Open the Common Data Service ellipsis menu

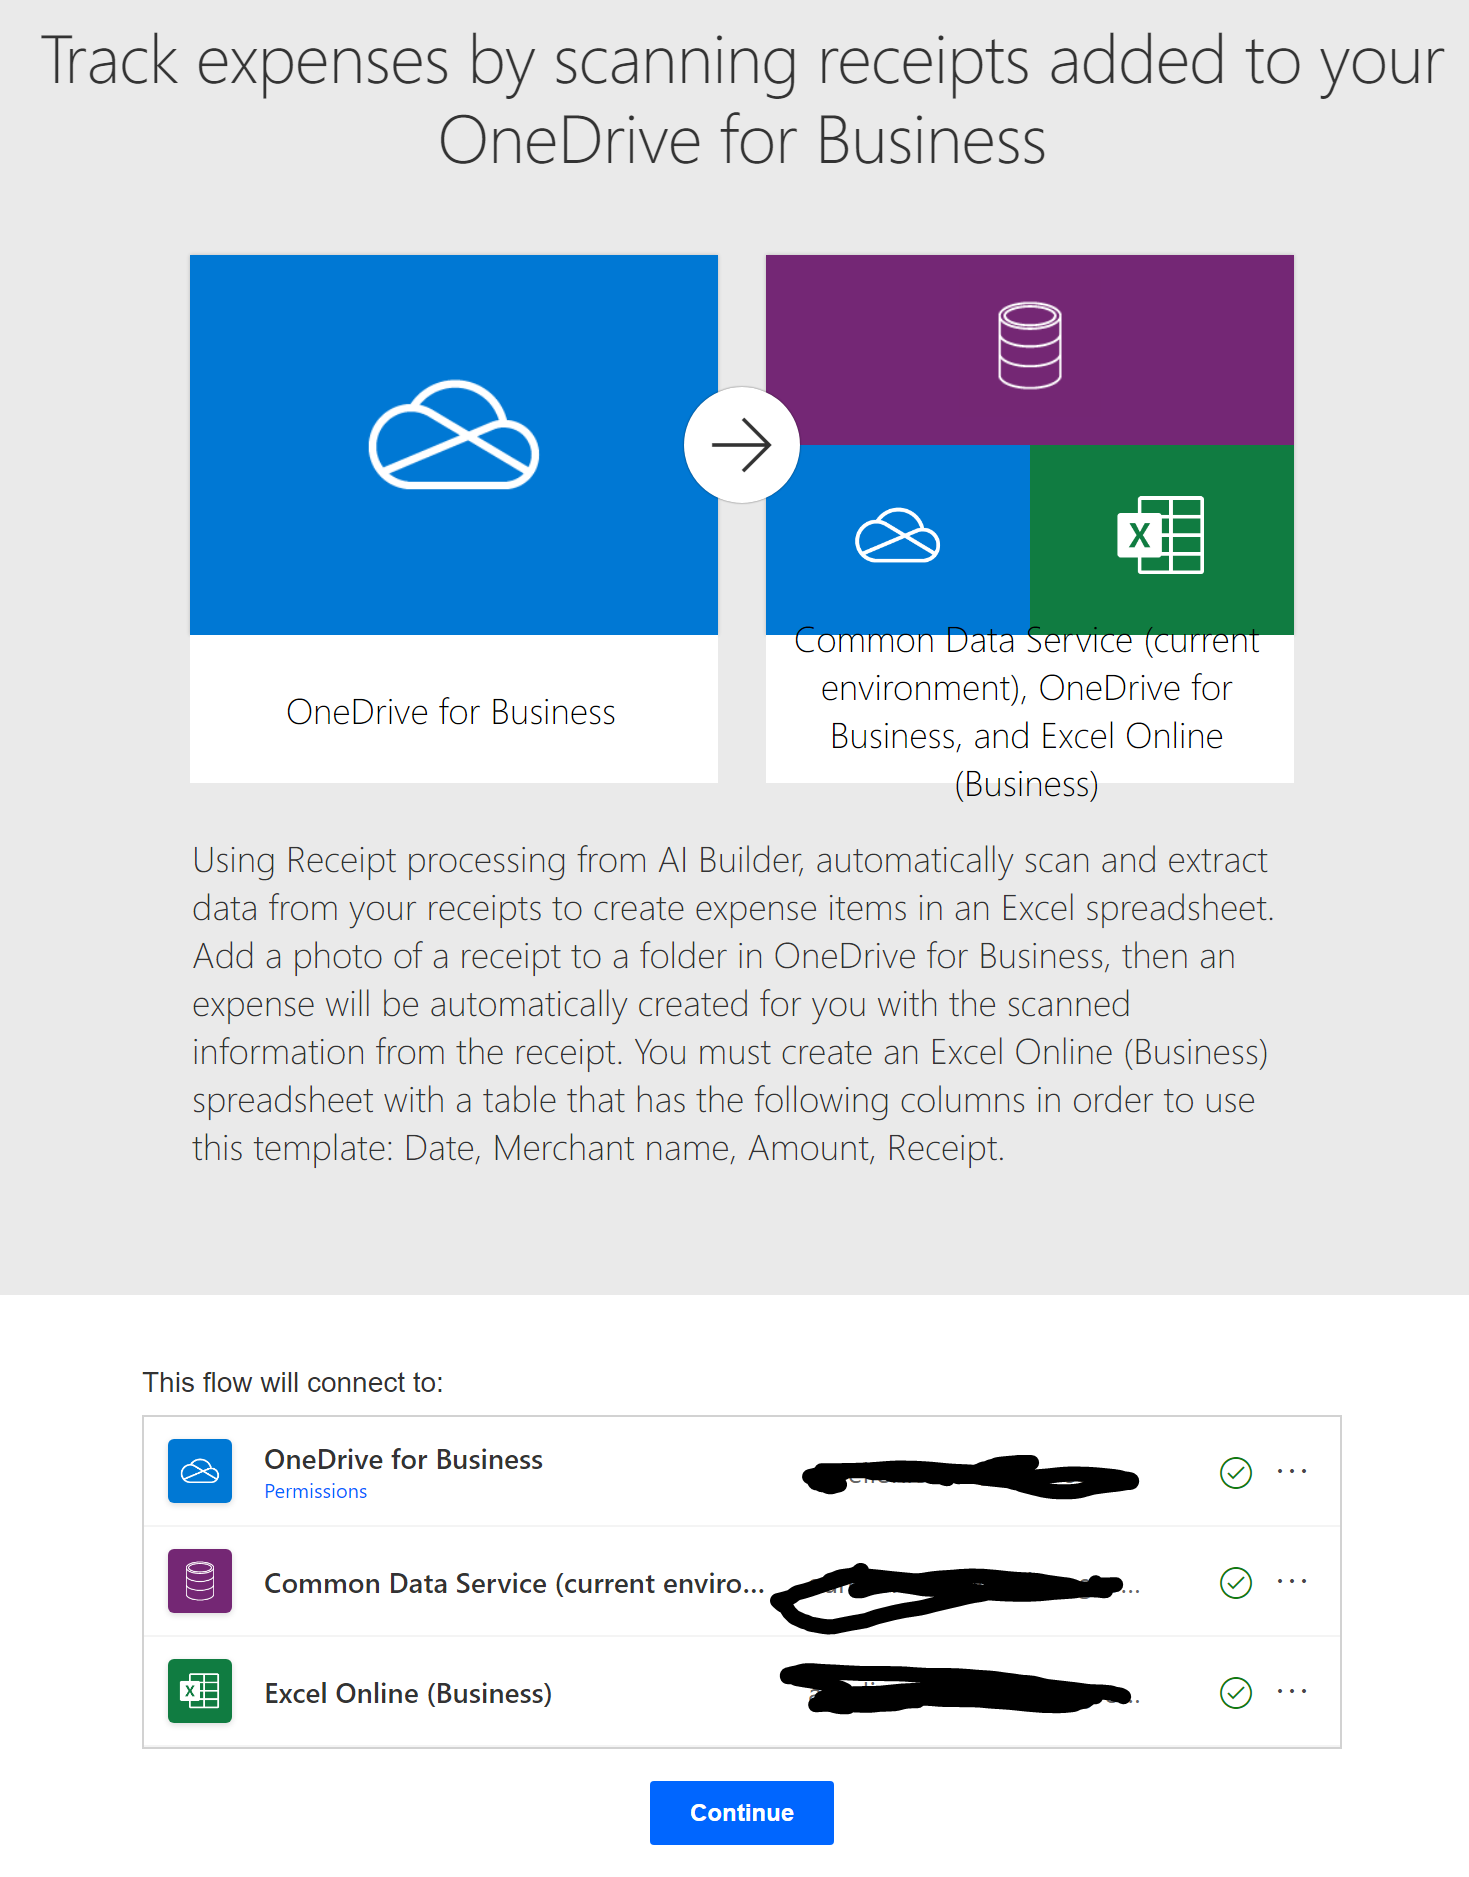tap(1292, 1581)
